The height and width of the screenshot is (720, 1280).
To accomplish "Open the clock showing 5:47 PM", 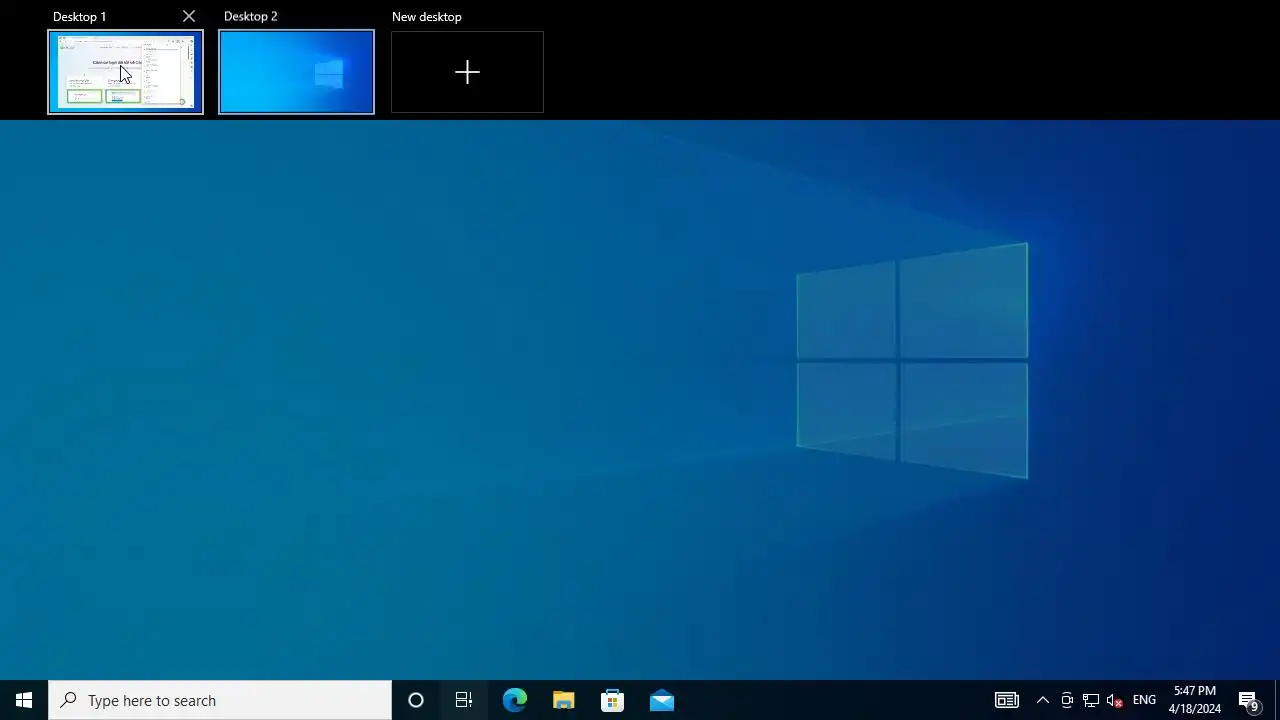I will 1195,700.
